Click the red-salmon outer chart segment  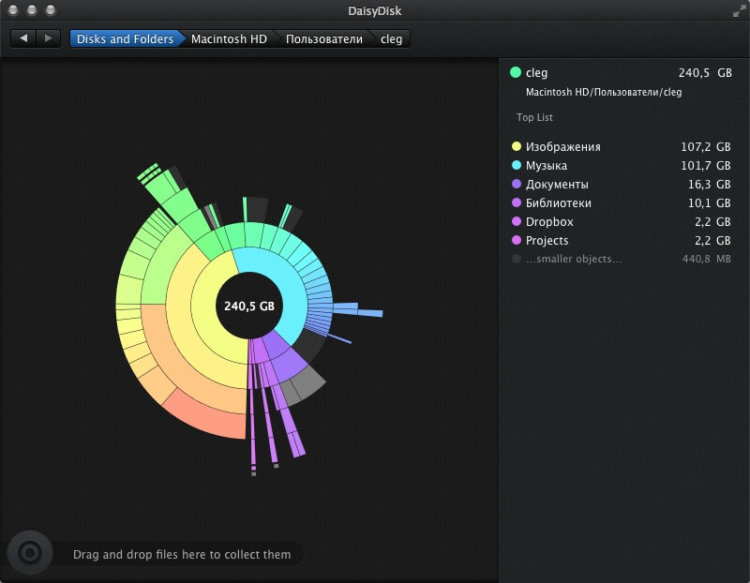tap(208, 416)
